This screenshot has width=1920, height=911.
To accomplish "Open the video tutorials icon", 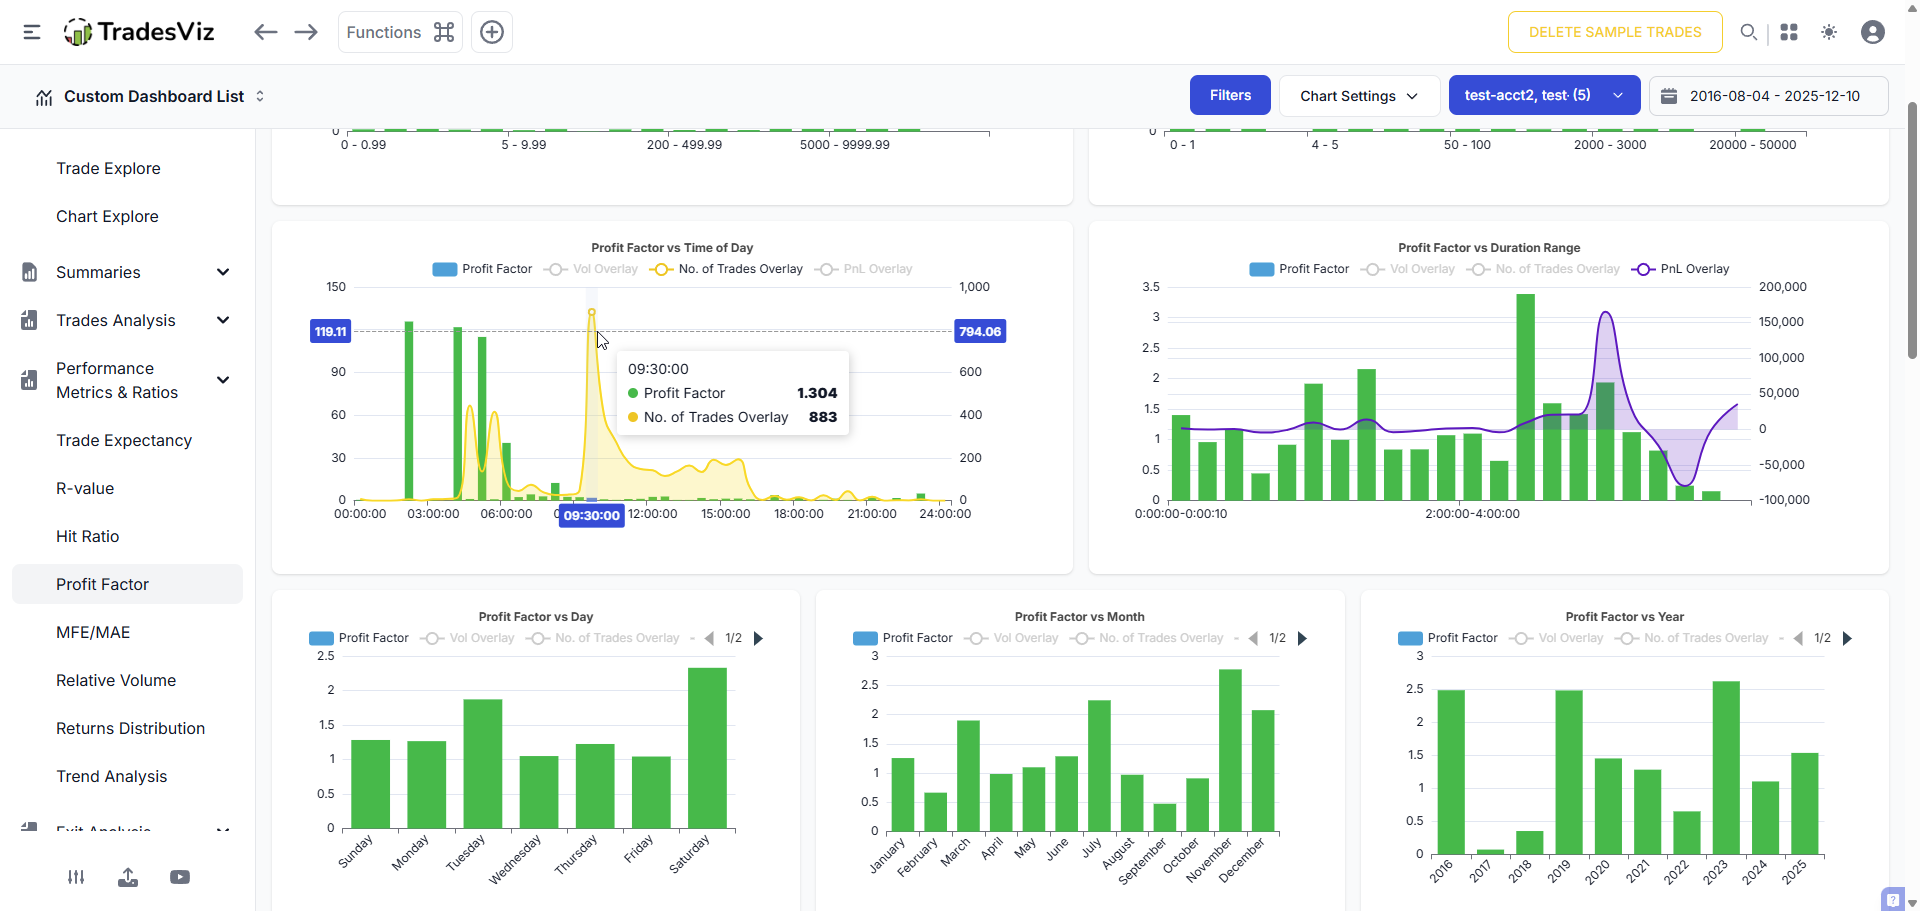I will pos(180,877).
